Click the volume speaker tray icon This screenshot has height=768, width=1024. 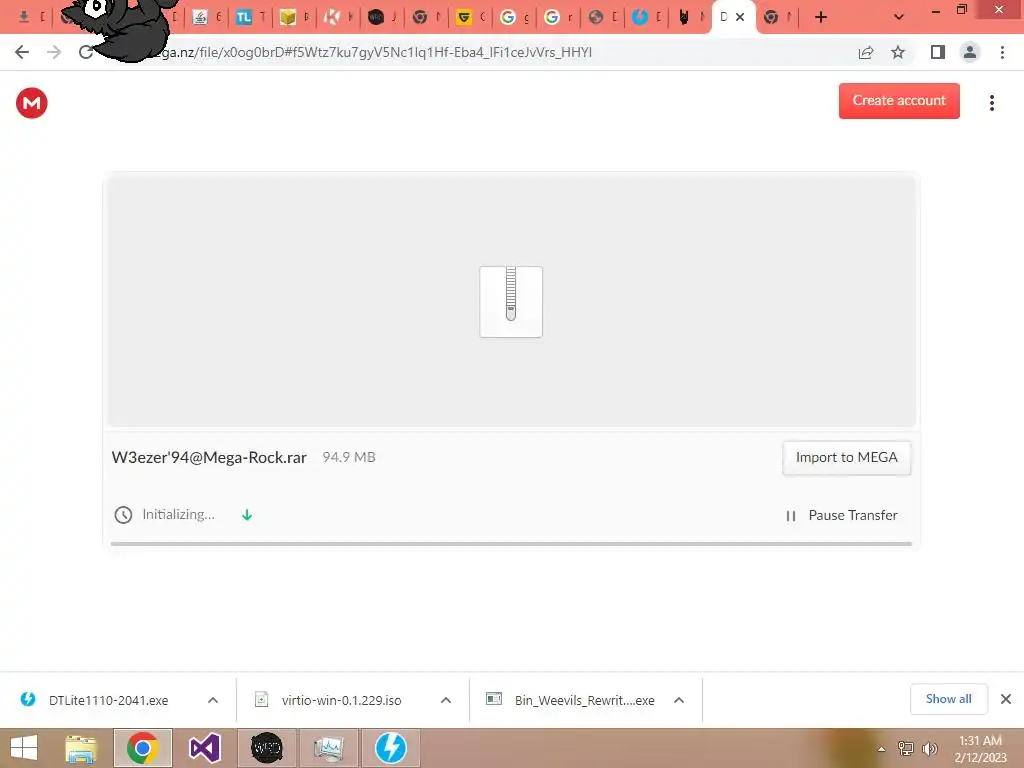[930, 748]
